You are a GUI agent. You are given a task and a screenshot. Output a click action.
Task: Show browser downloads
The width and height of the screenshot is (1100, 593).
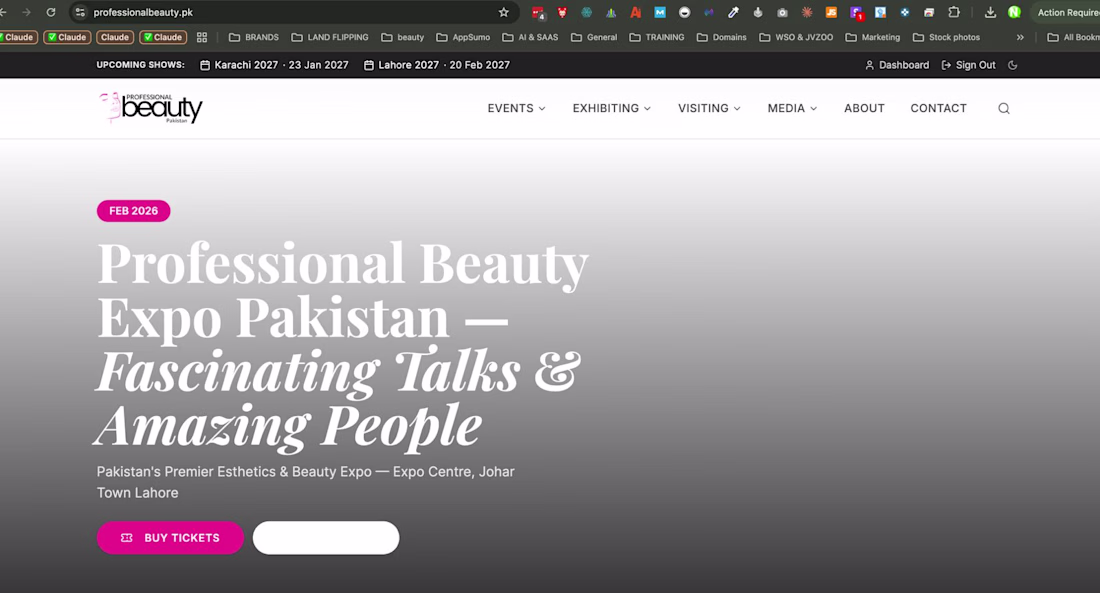[x=990, y=12]
